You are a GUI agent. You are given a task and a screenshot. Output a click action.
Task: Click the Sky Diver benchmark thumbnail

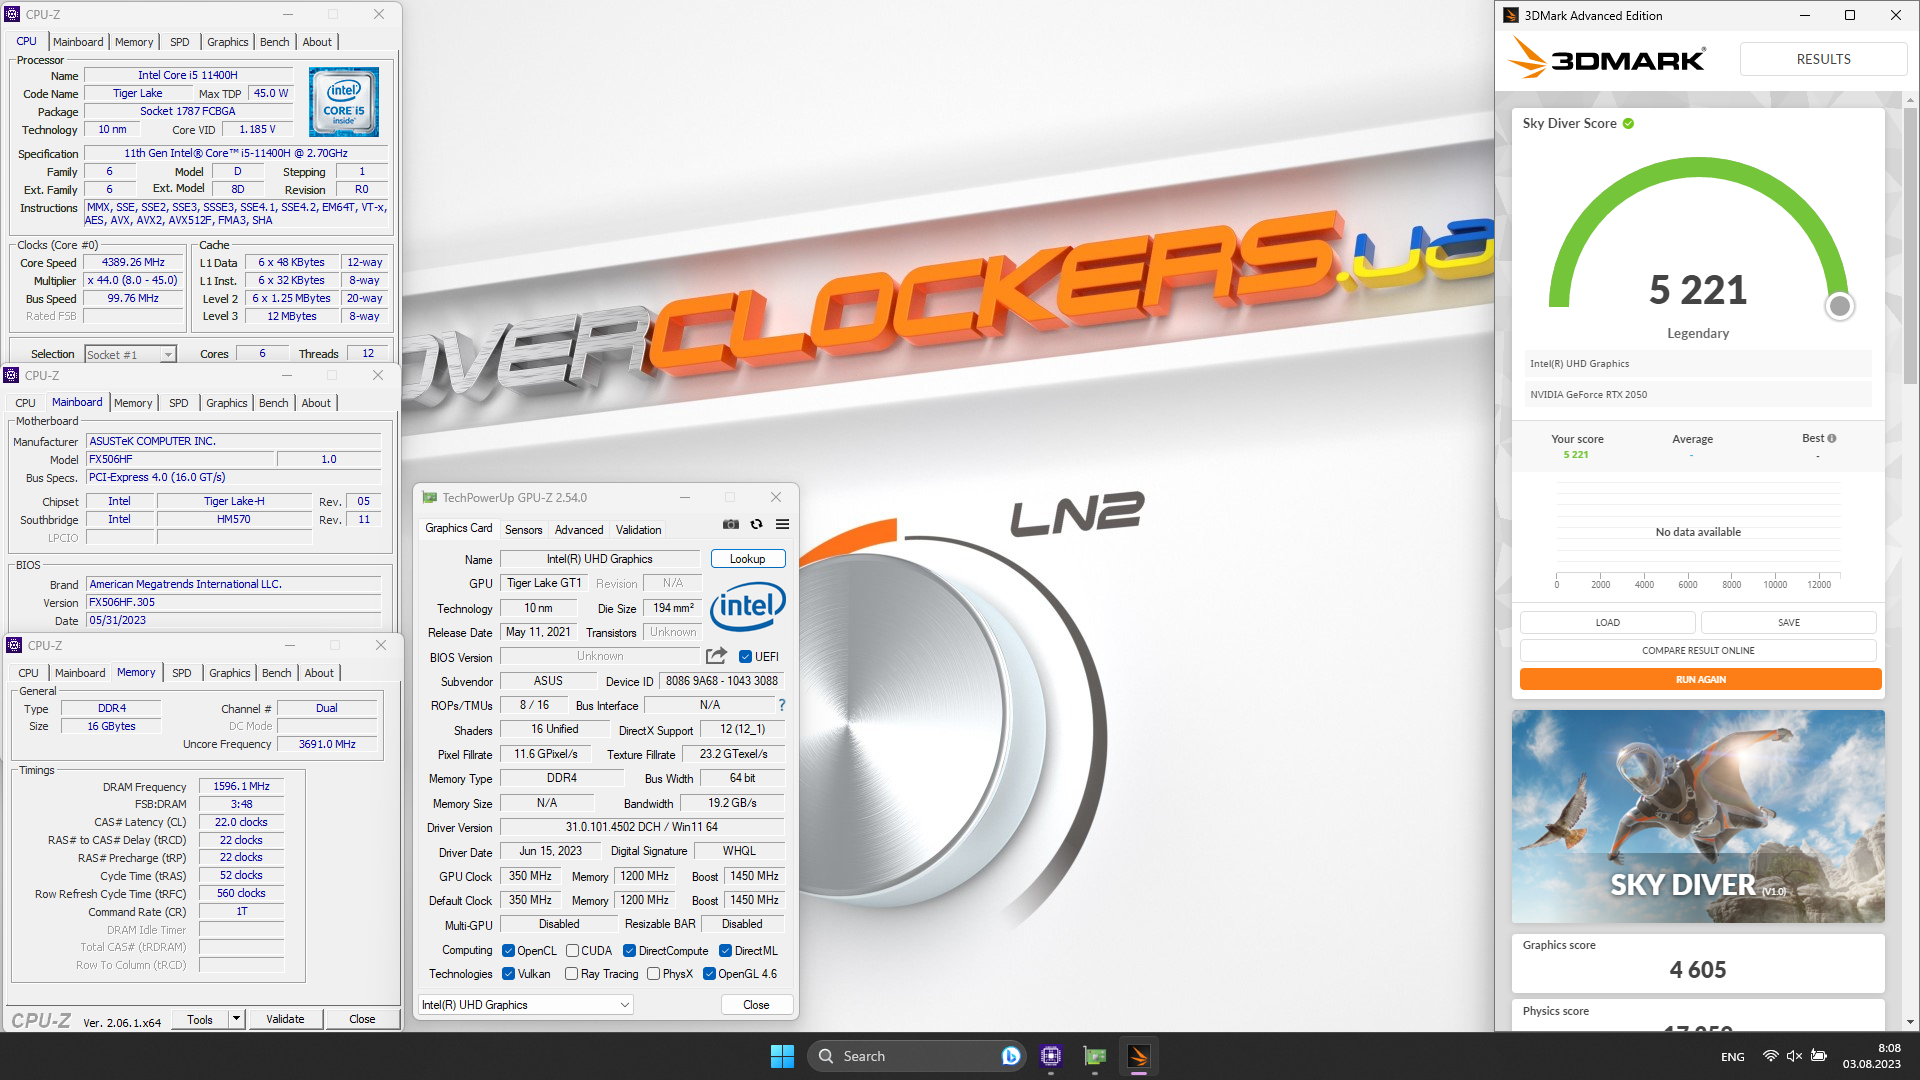pos(1698,816)
